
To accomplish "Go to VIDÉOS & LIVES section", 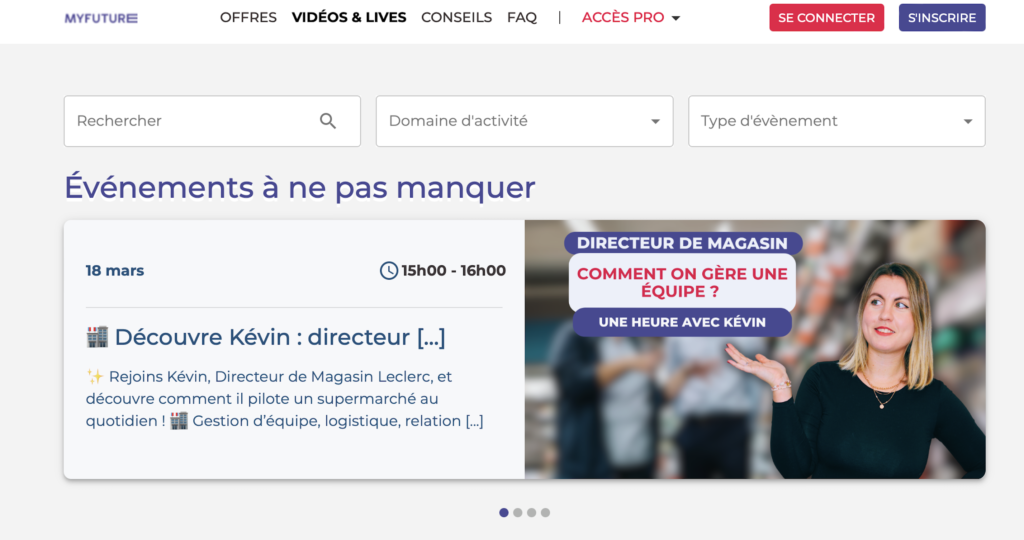I will click(x=349, y=18).
